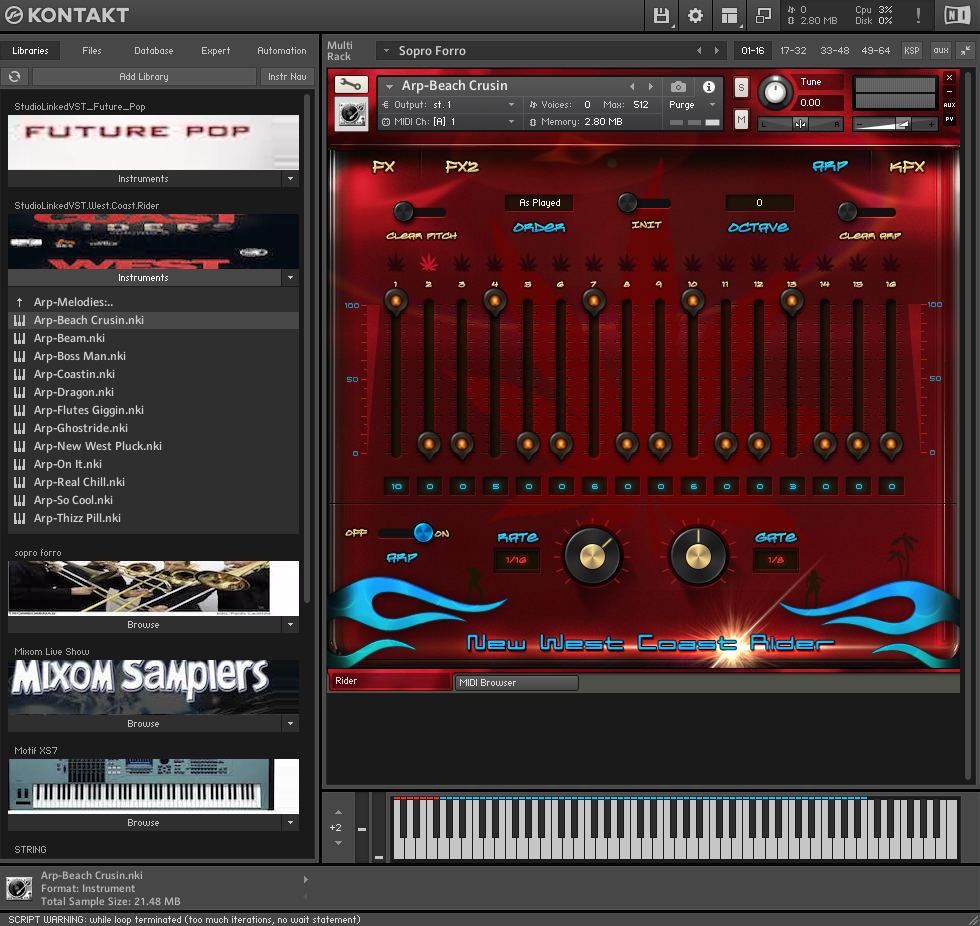This screenshot has width=980, height=926.
Task: Click the Mixom Live Show Browse button
Action: [x=144, y=724]
